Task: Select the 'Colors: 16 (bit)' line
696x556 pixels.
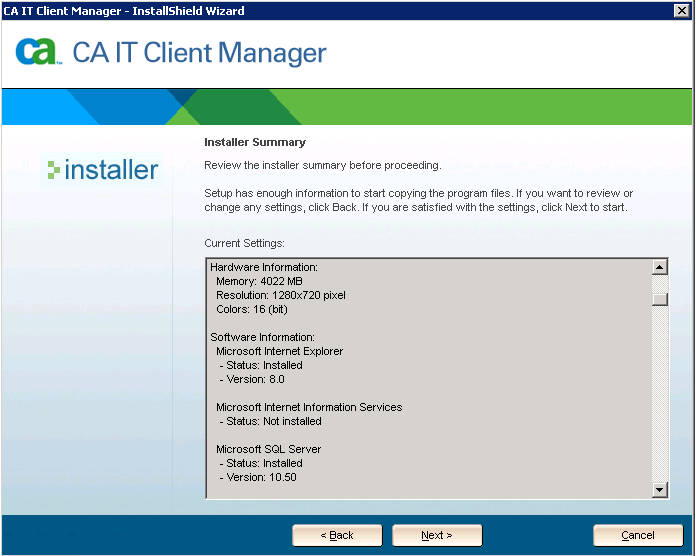Action: coord(252,309)
